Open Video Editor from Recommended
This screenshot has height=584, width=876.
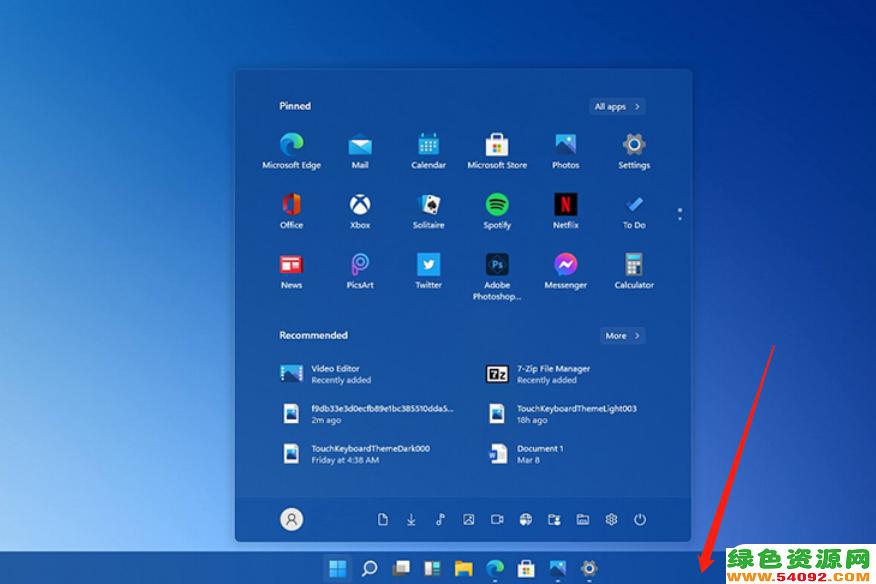tap(330, 371)
